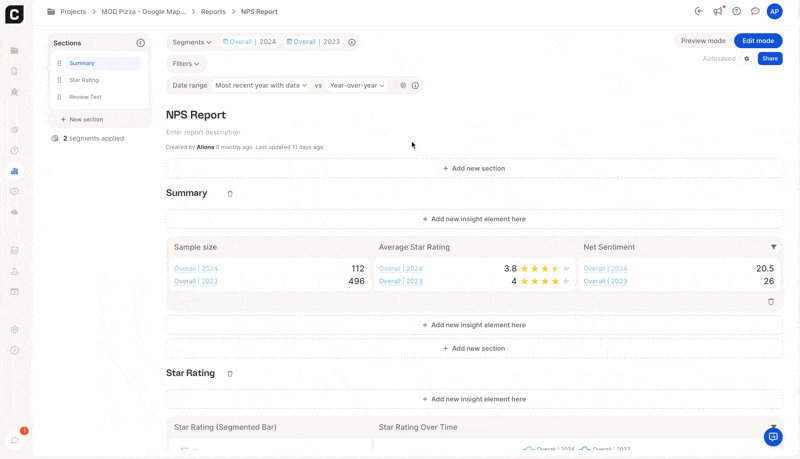Open the megaphone announcements icon
Viewport: 800px width, 459px height.
(x=718, y=11)
